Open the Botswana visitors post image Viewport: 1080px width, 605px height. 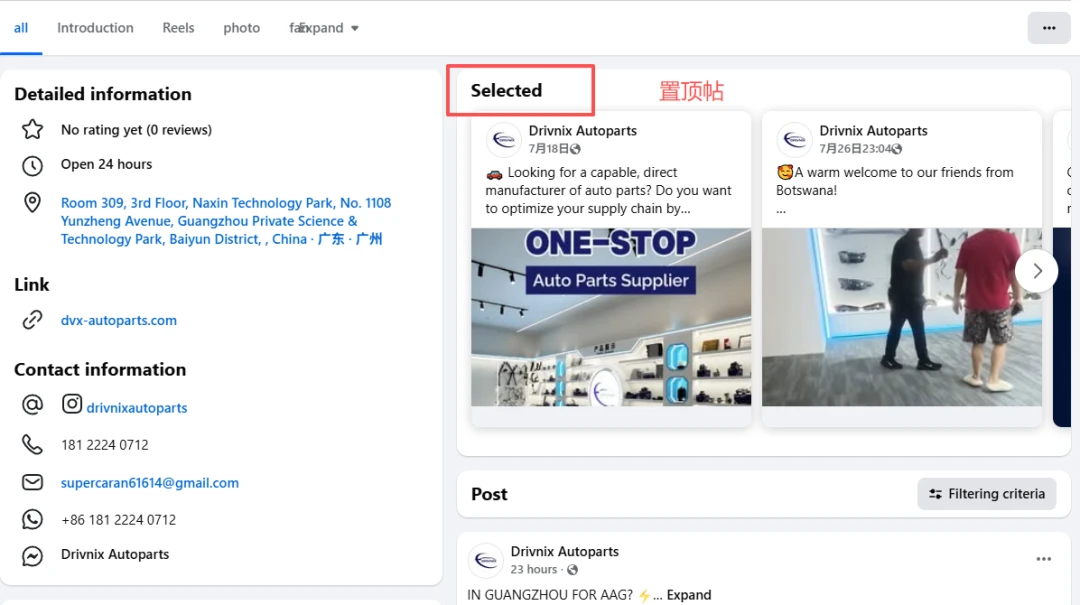902,317
